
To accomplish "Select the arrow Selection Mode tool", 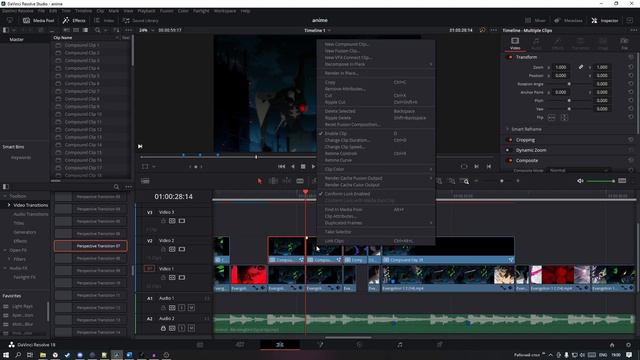I will click(x=260, y=181).
